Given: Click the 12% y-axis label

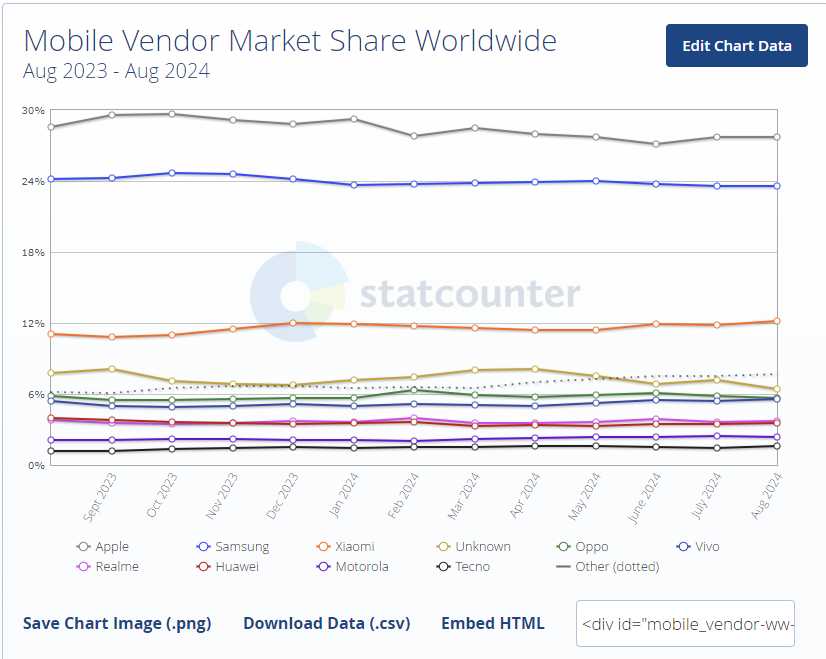Looking at the screenshot, I should click(x=33, y=323).
